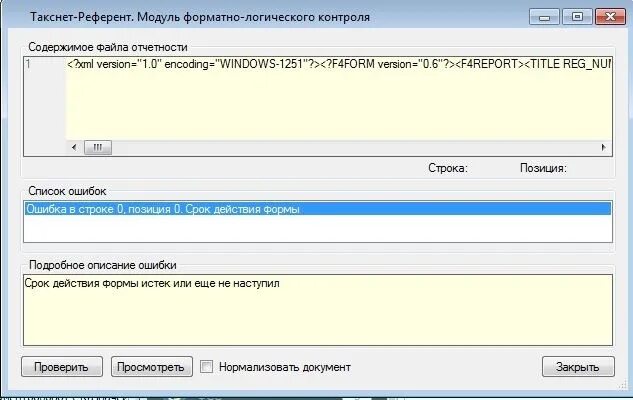Click the Строка: label
The image size is (633, 400).
[x=448, y=168]
